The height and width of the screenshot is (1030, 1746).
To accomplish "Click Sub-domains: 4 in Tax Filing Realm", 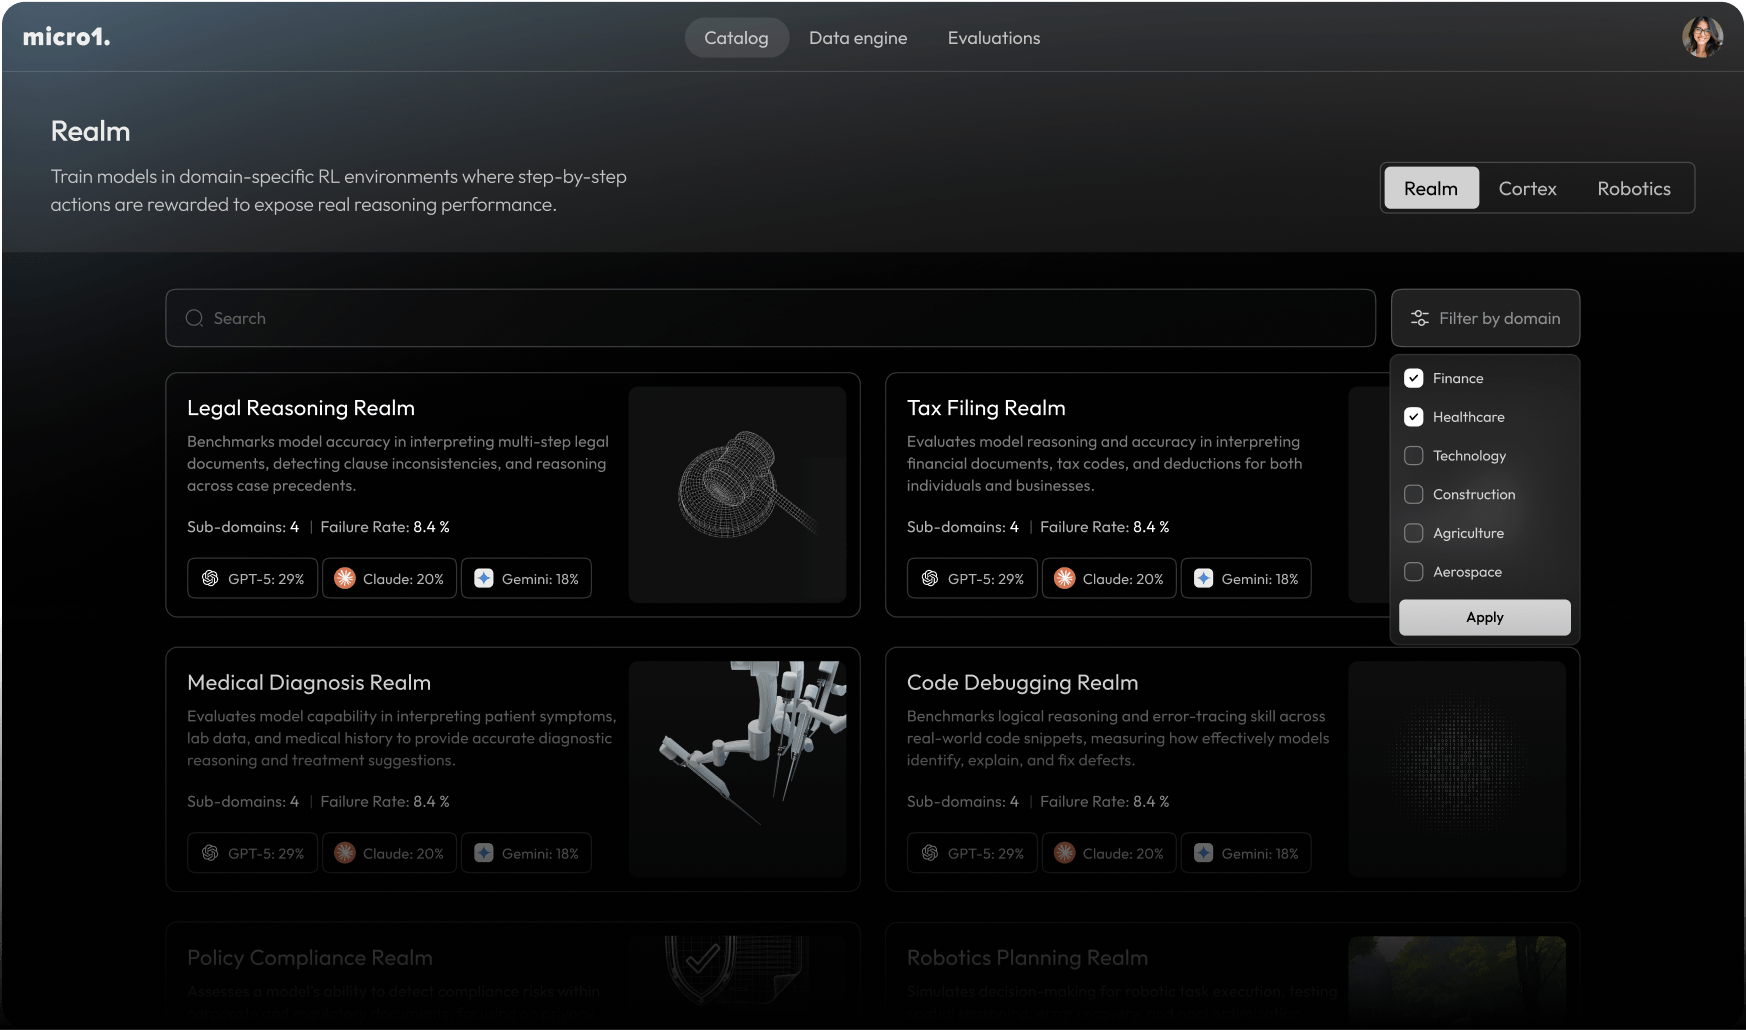I will [x=963, y=527].
